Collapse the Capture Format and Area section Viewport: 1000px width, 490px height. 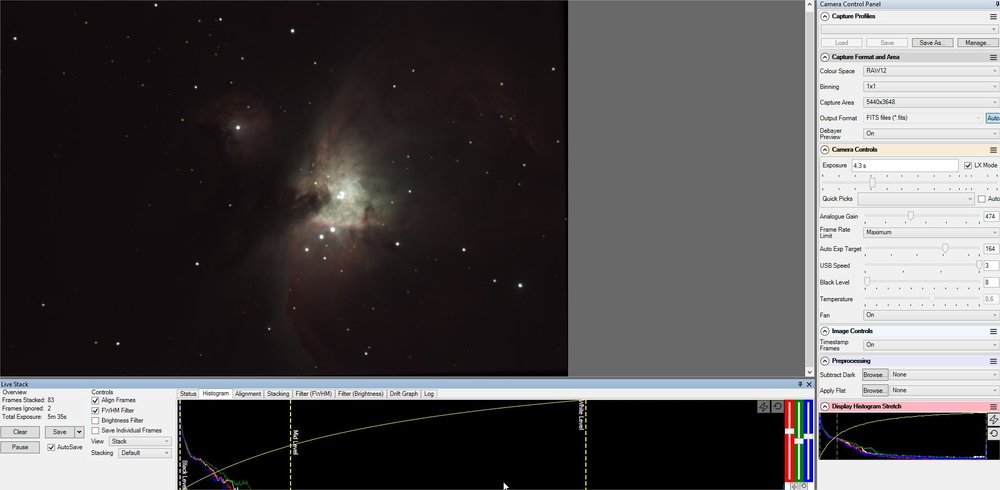[x=825, y=57]
